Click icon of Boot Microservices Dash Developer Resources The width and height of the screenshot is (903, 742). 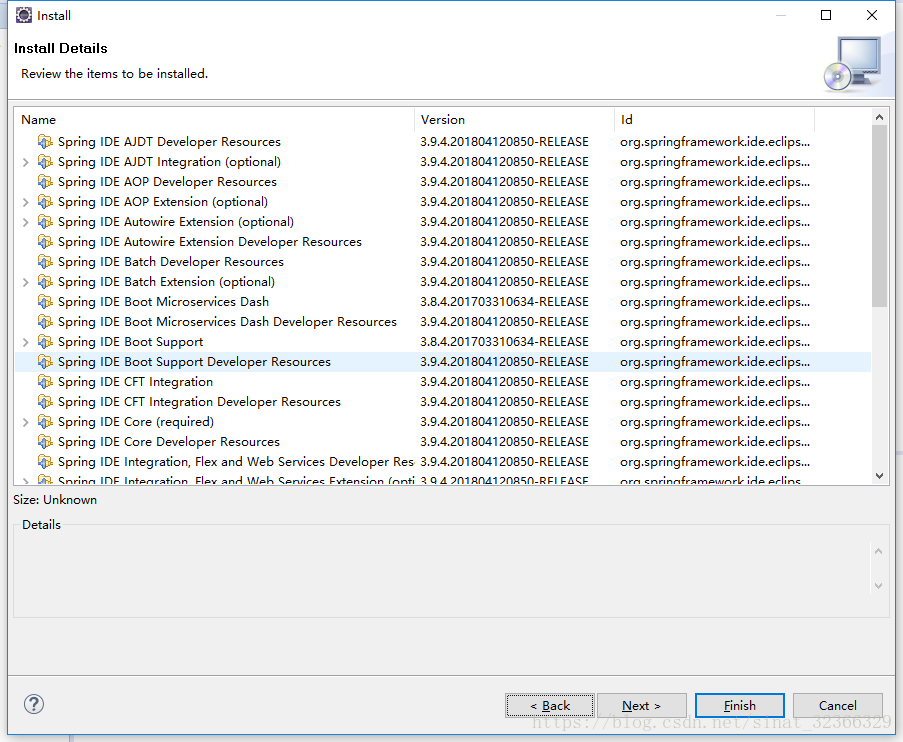point(45,321)
